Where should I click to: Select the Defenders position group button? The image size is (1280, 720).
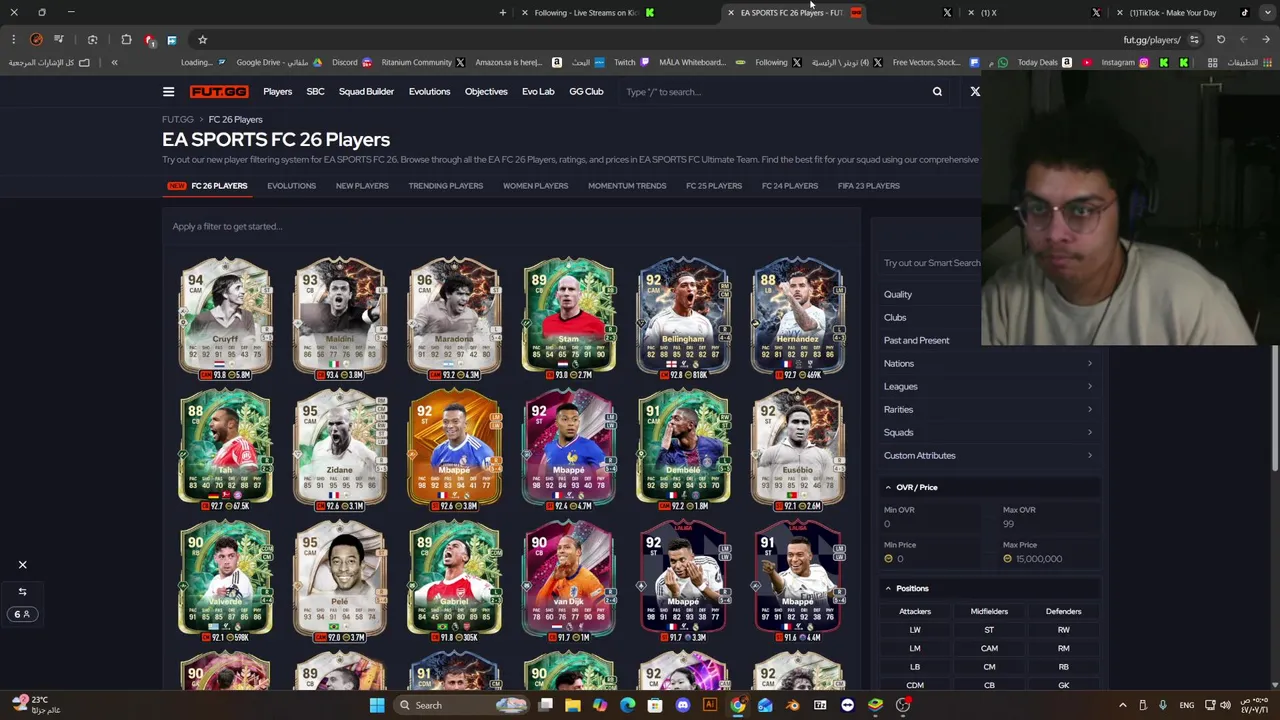coord(1063,611)
